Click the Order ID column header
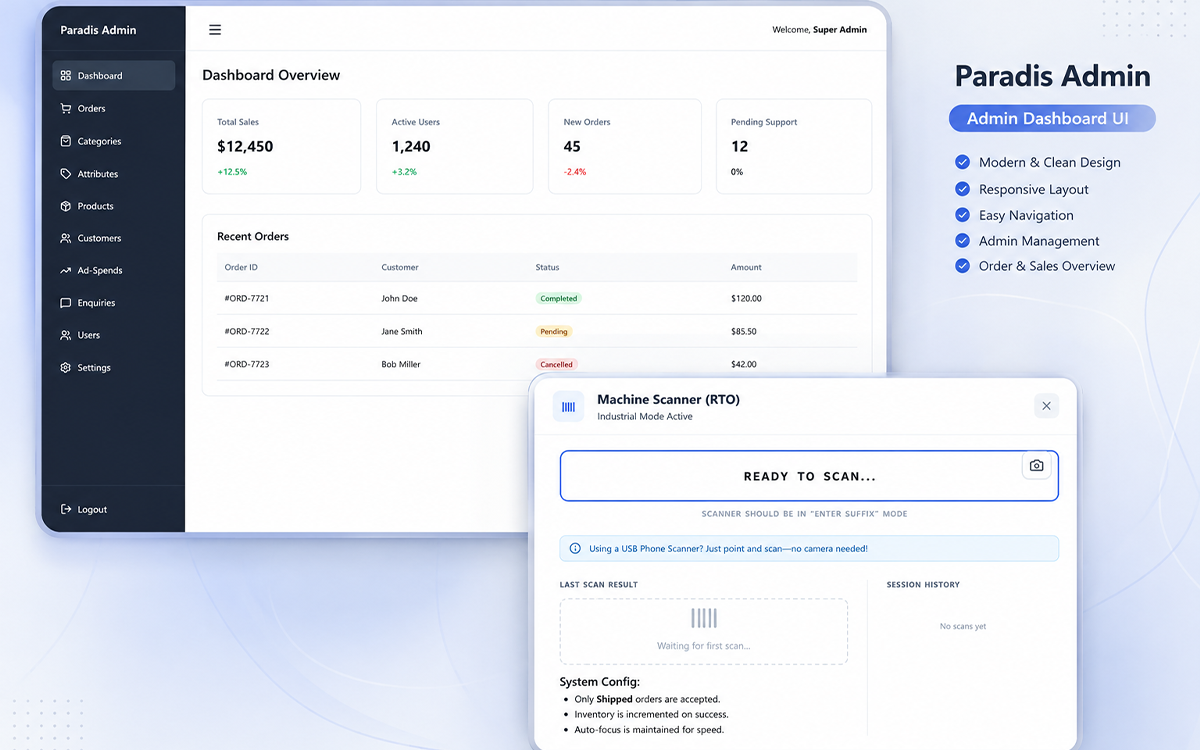This screenshot has width=1200, height=750. click(241, 268)
